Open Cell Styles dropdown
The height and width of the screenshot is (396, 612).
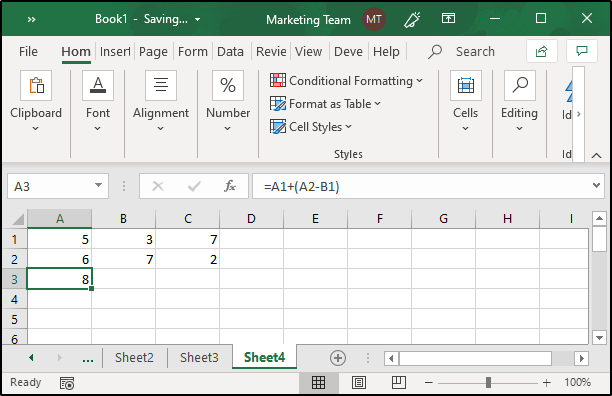click(x=349, y=127)
